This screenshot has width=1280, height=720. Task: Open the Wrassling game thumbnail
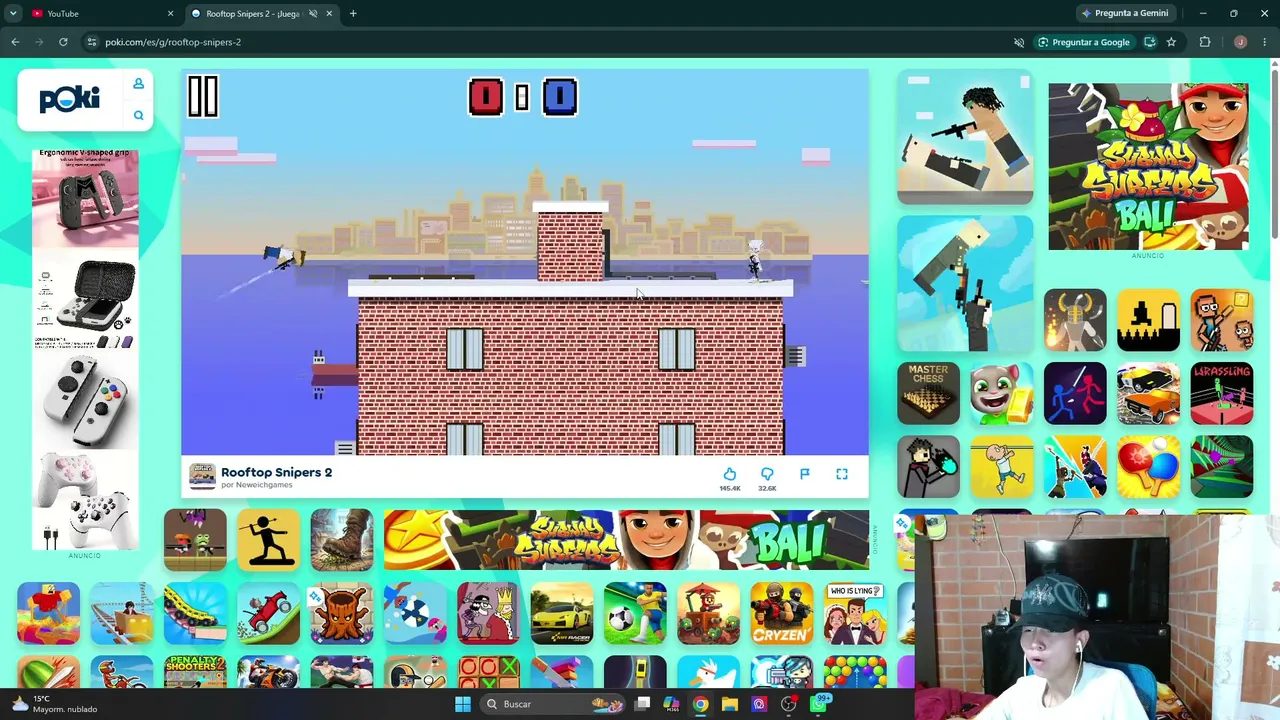[1222, 393]
